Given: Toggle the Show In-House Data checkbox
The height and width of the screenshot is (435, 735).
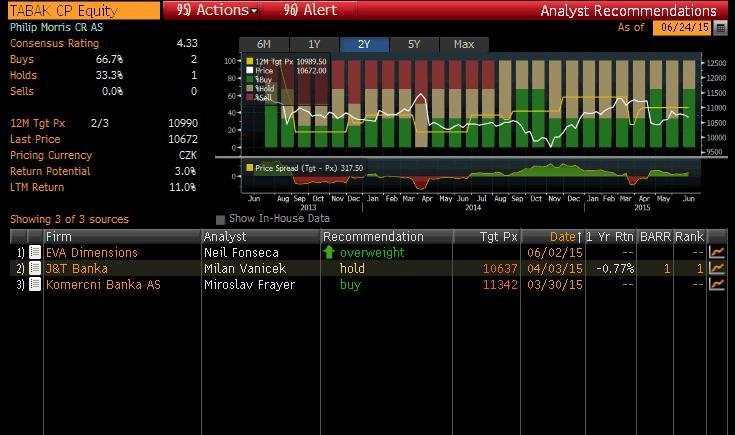Looking at the screenshot, I should (x=220, y=219).
